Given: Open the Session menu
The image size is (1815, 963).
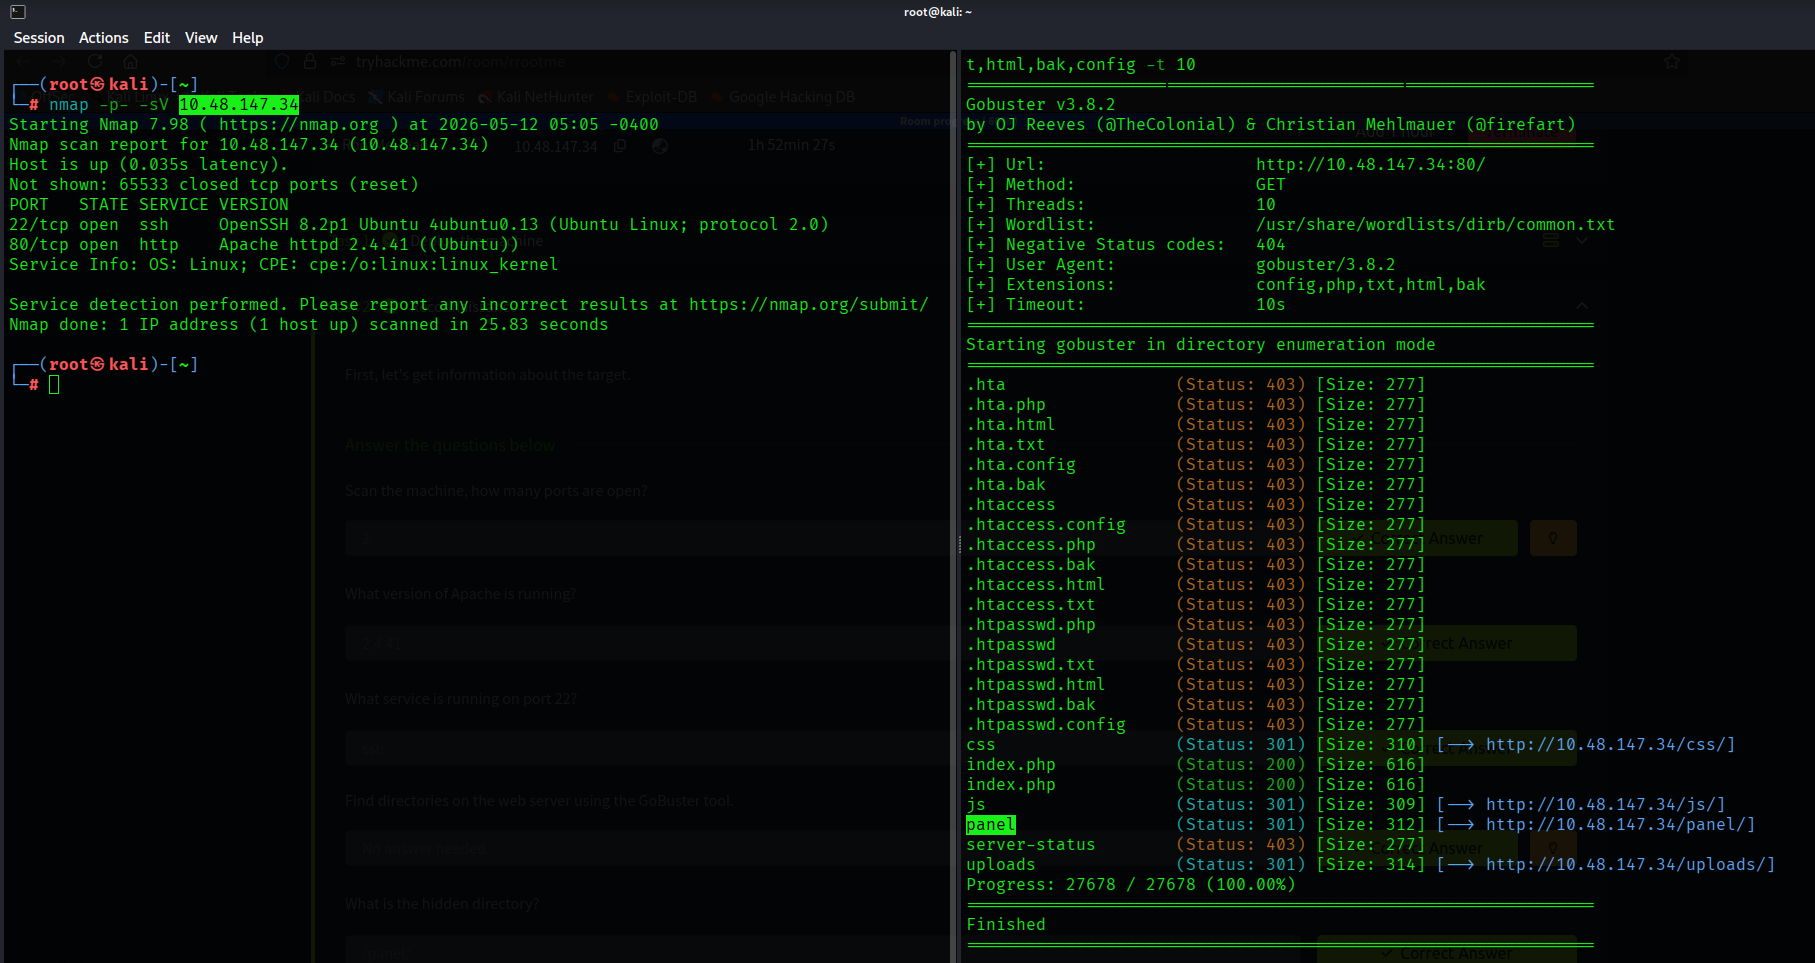Looking at the screenshot, I should click(39, 38).
